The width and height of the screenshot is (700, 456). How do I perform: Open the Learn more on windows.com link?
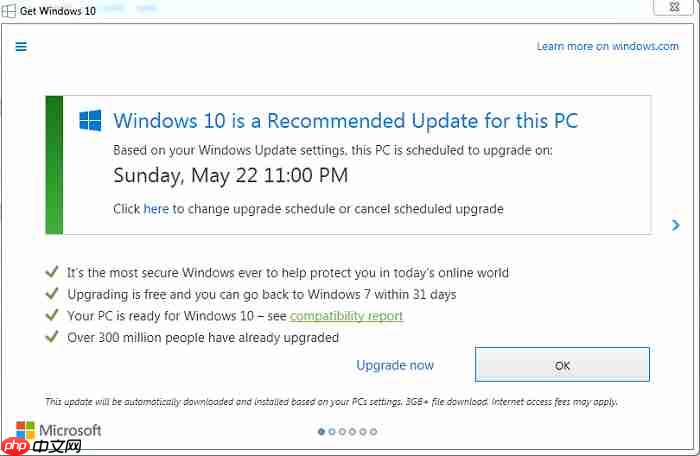click(x=607, y=46)
